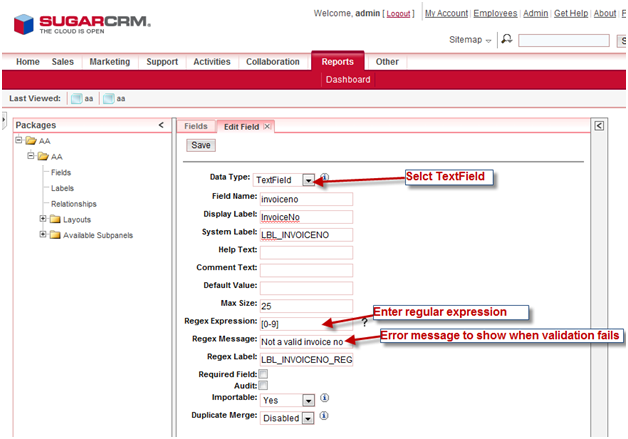Image resolution: width=628 pixels, height=439 pixels.
Task: Click the Regex Label input
Action: tap(306, 359)
